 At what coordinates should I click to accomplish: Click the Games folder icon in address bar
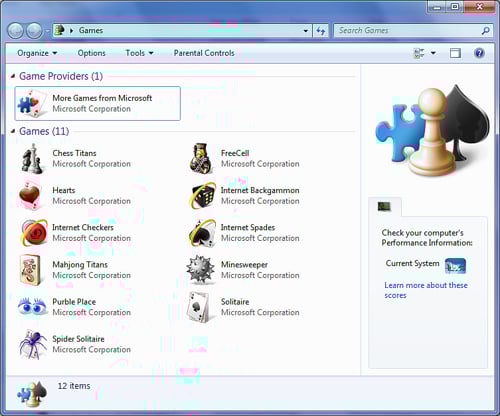59,30
